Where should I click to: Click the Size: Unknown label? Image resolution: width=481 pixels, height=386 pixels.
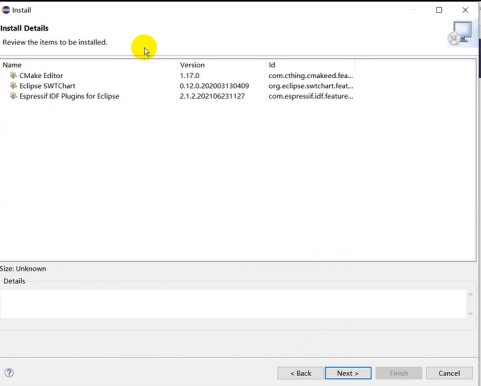click(x=23, y=268)
